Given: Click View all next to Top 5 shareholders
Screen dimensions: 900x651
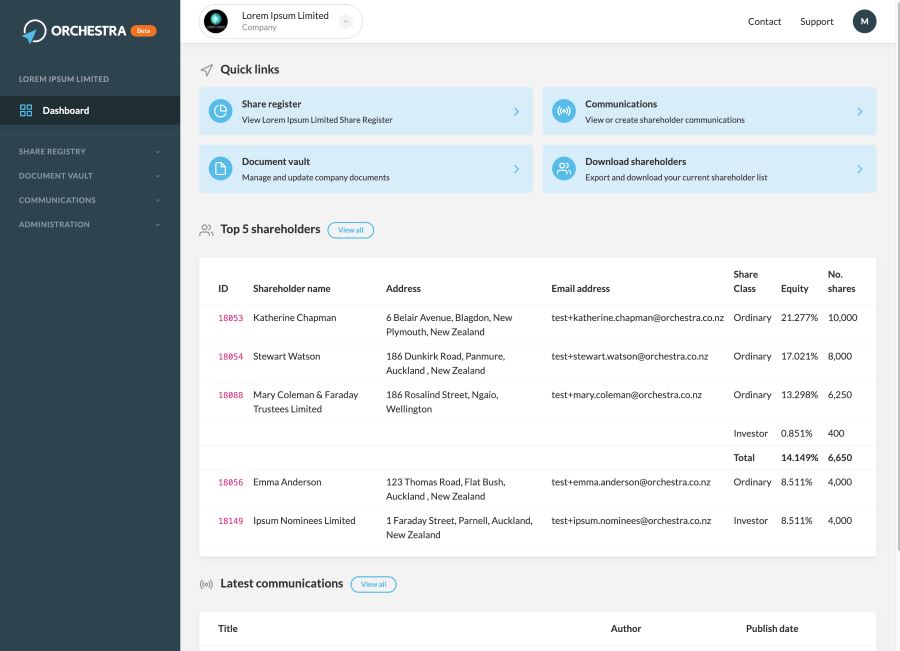Looking at the screenshot, I should pyautogui.click(x=350, y=230).
